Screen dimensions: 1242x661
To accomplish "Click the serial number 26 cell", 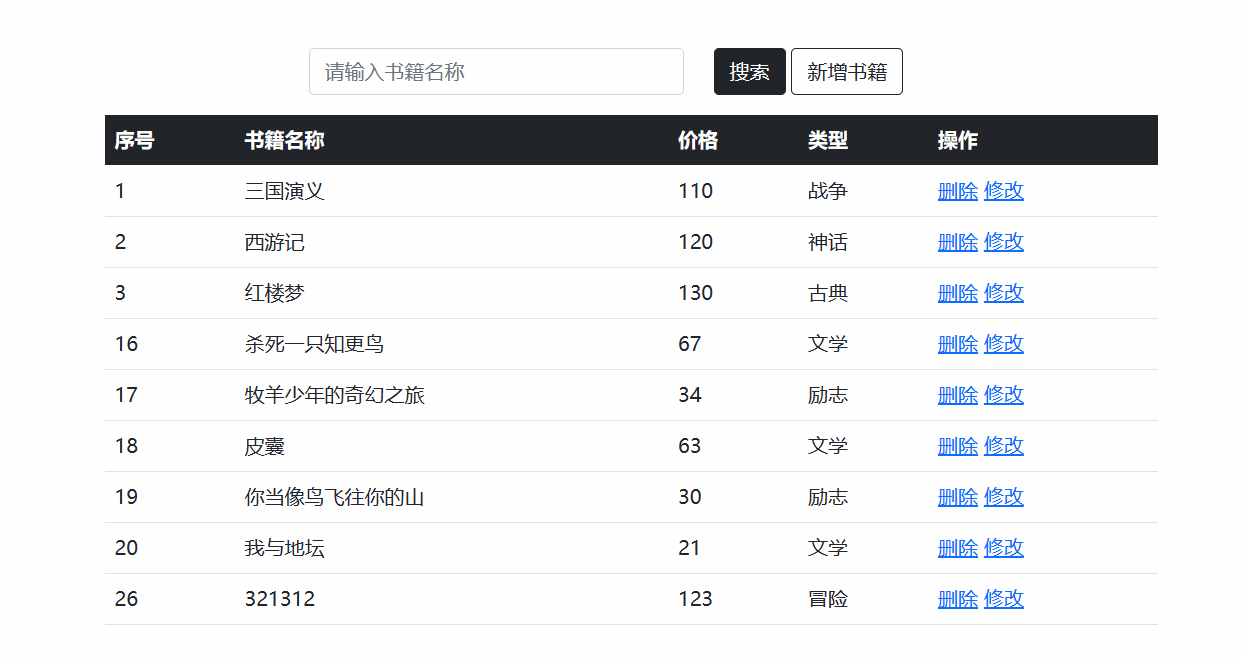I will (126, 599).
